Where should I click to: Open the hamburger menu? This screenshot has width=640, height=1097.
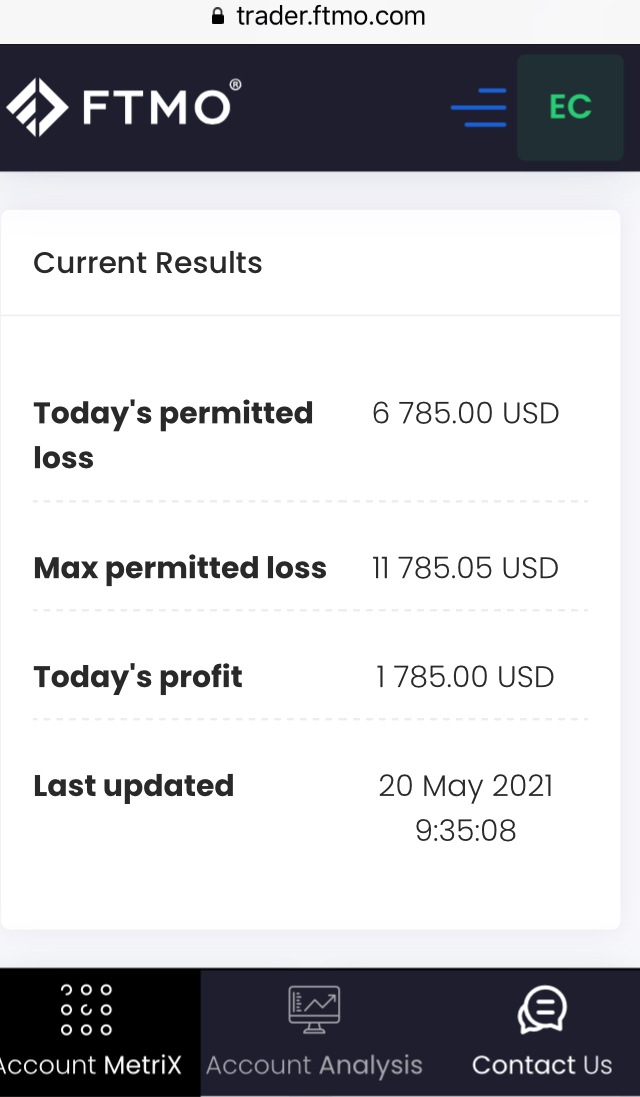click(479, 107)
